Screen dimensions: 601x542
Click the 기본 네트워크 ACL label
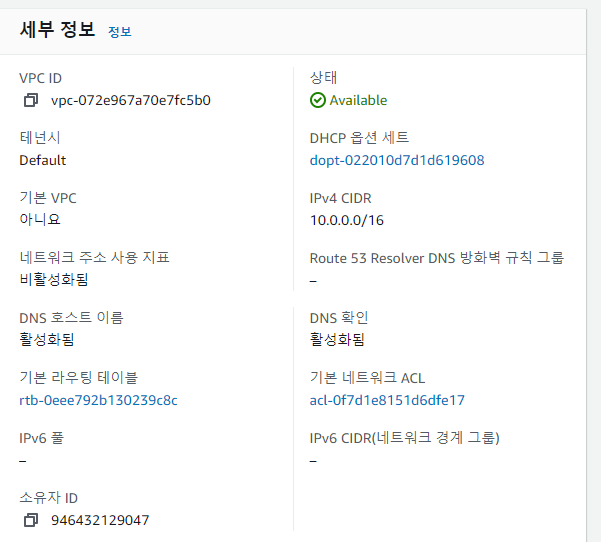click(x=367, y=378)
